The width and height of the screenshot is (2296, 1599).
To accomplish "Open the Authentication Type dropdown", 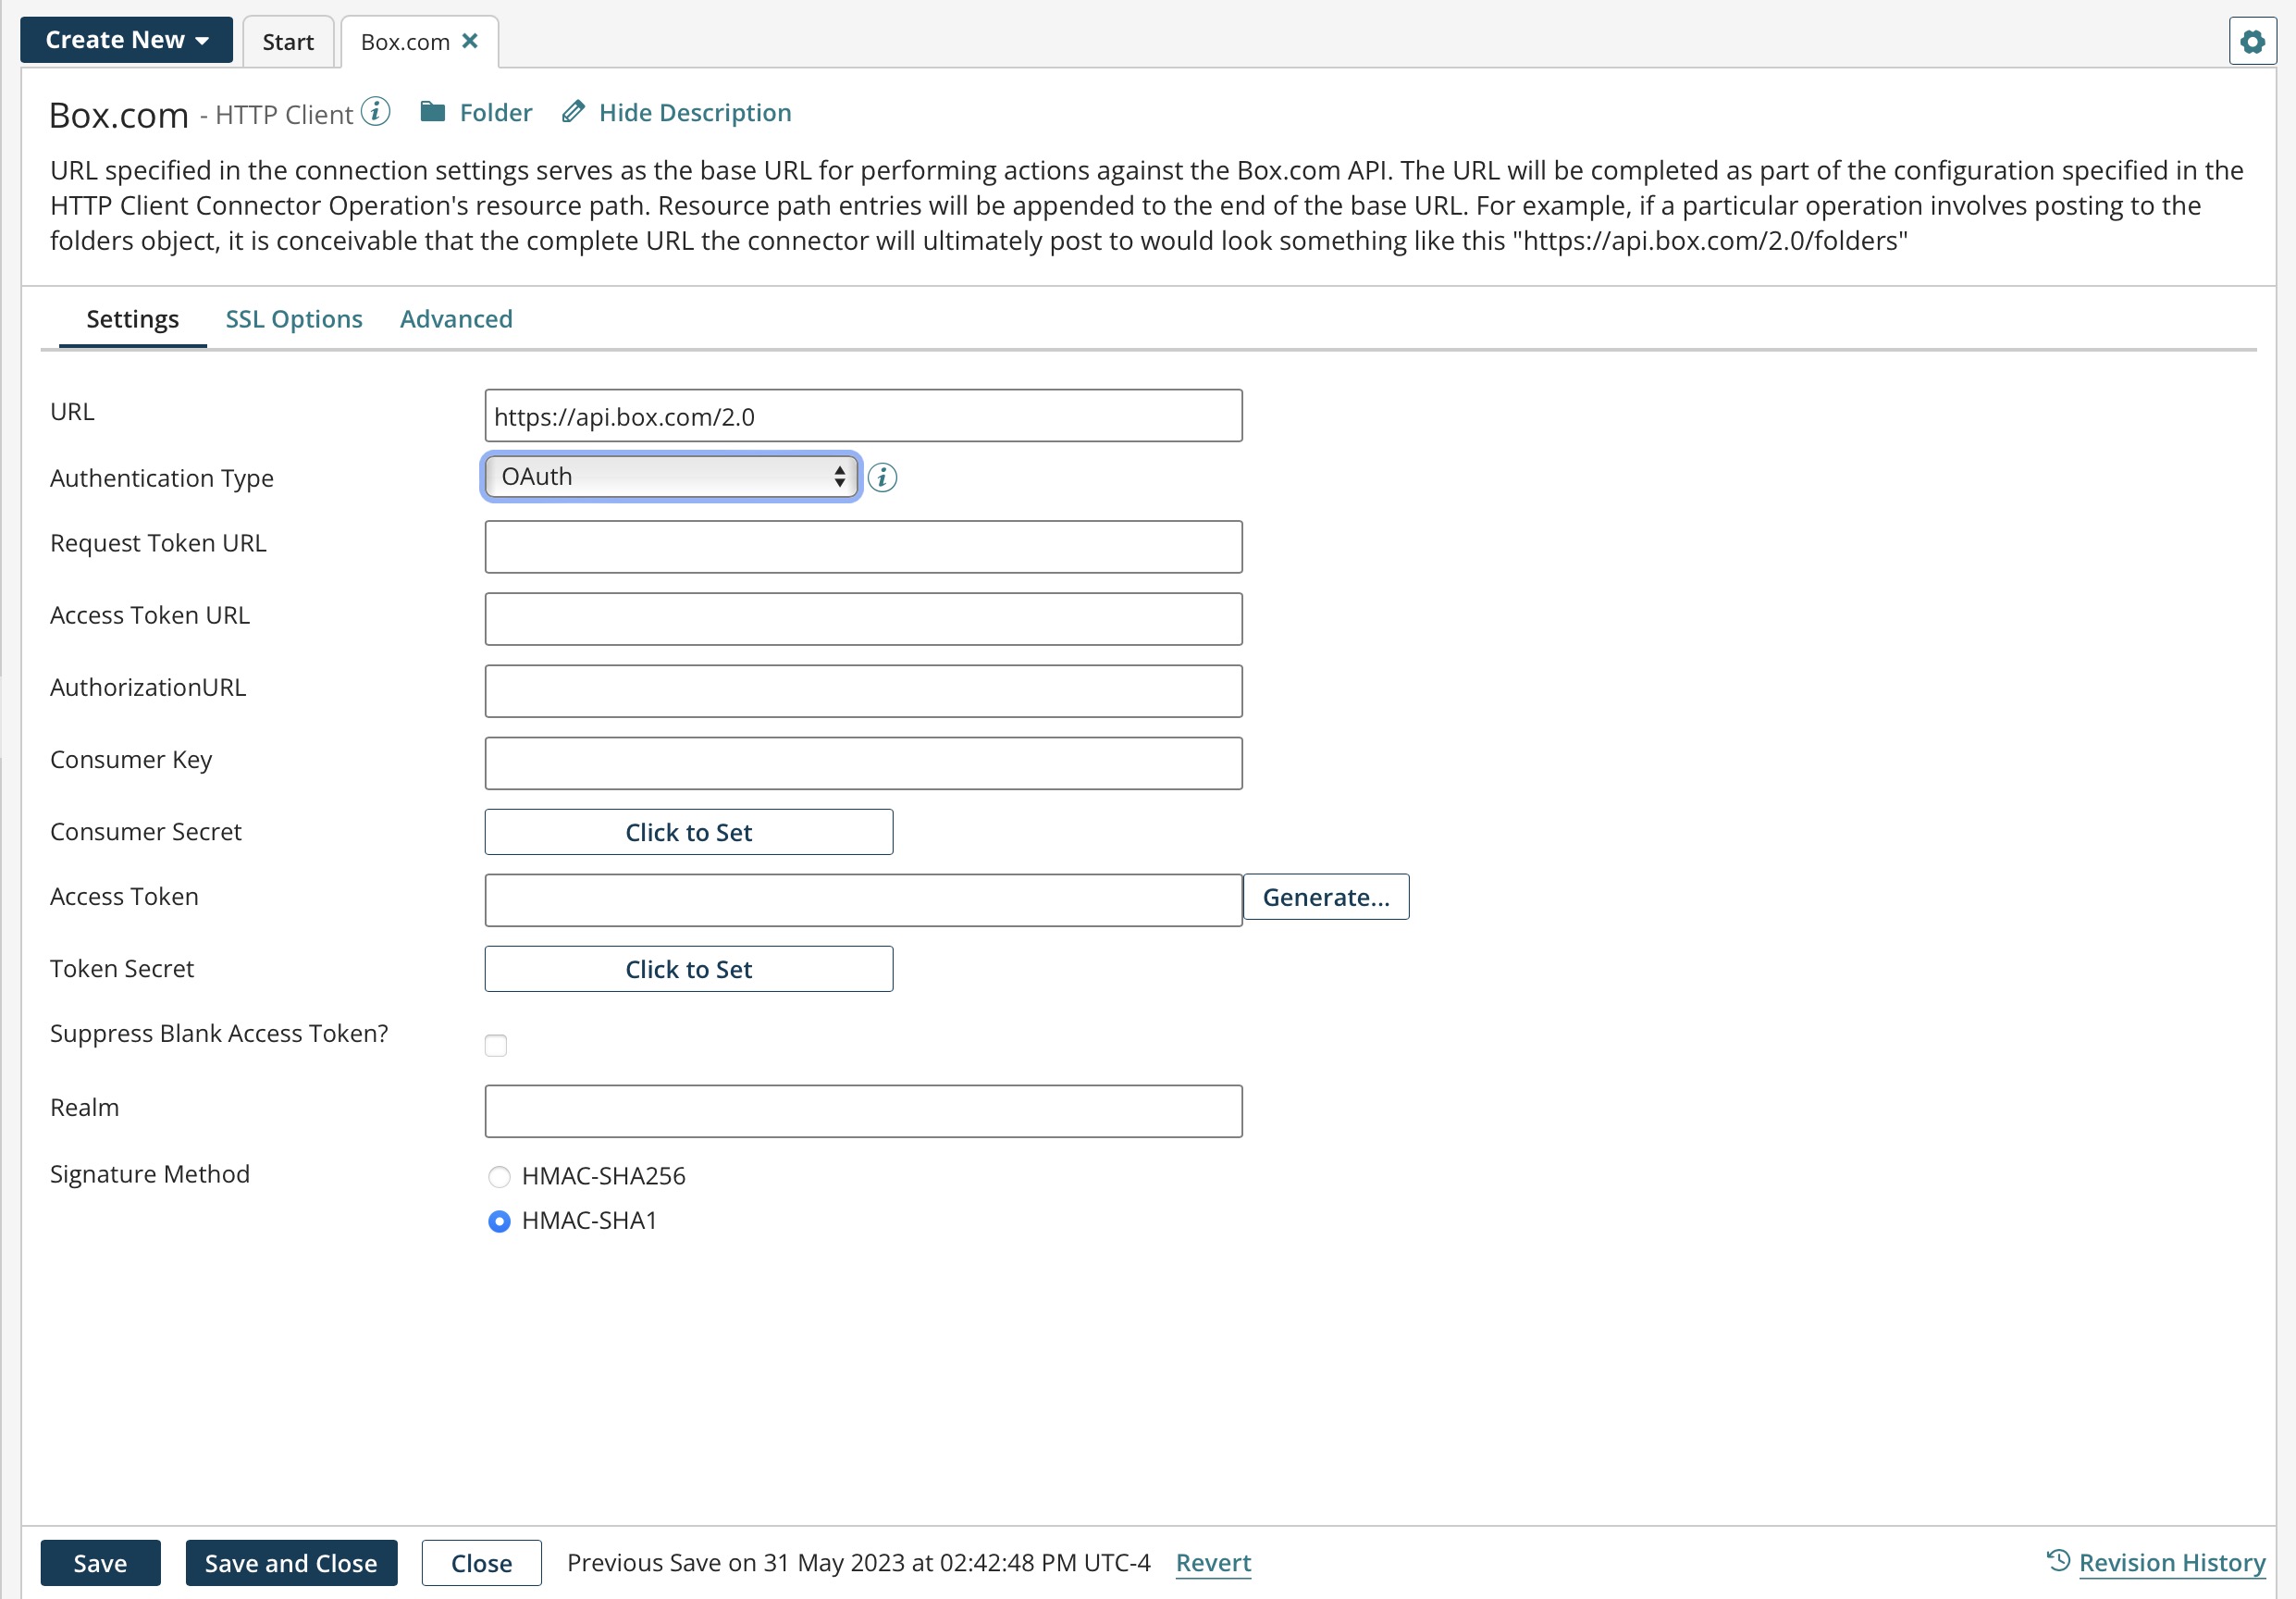I will pos(669,477).
